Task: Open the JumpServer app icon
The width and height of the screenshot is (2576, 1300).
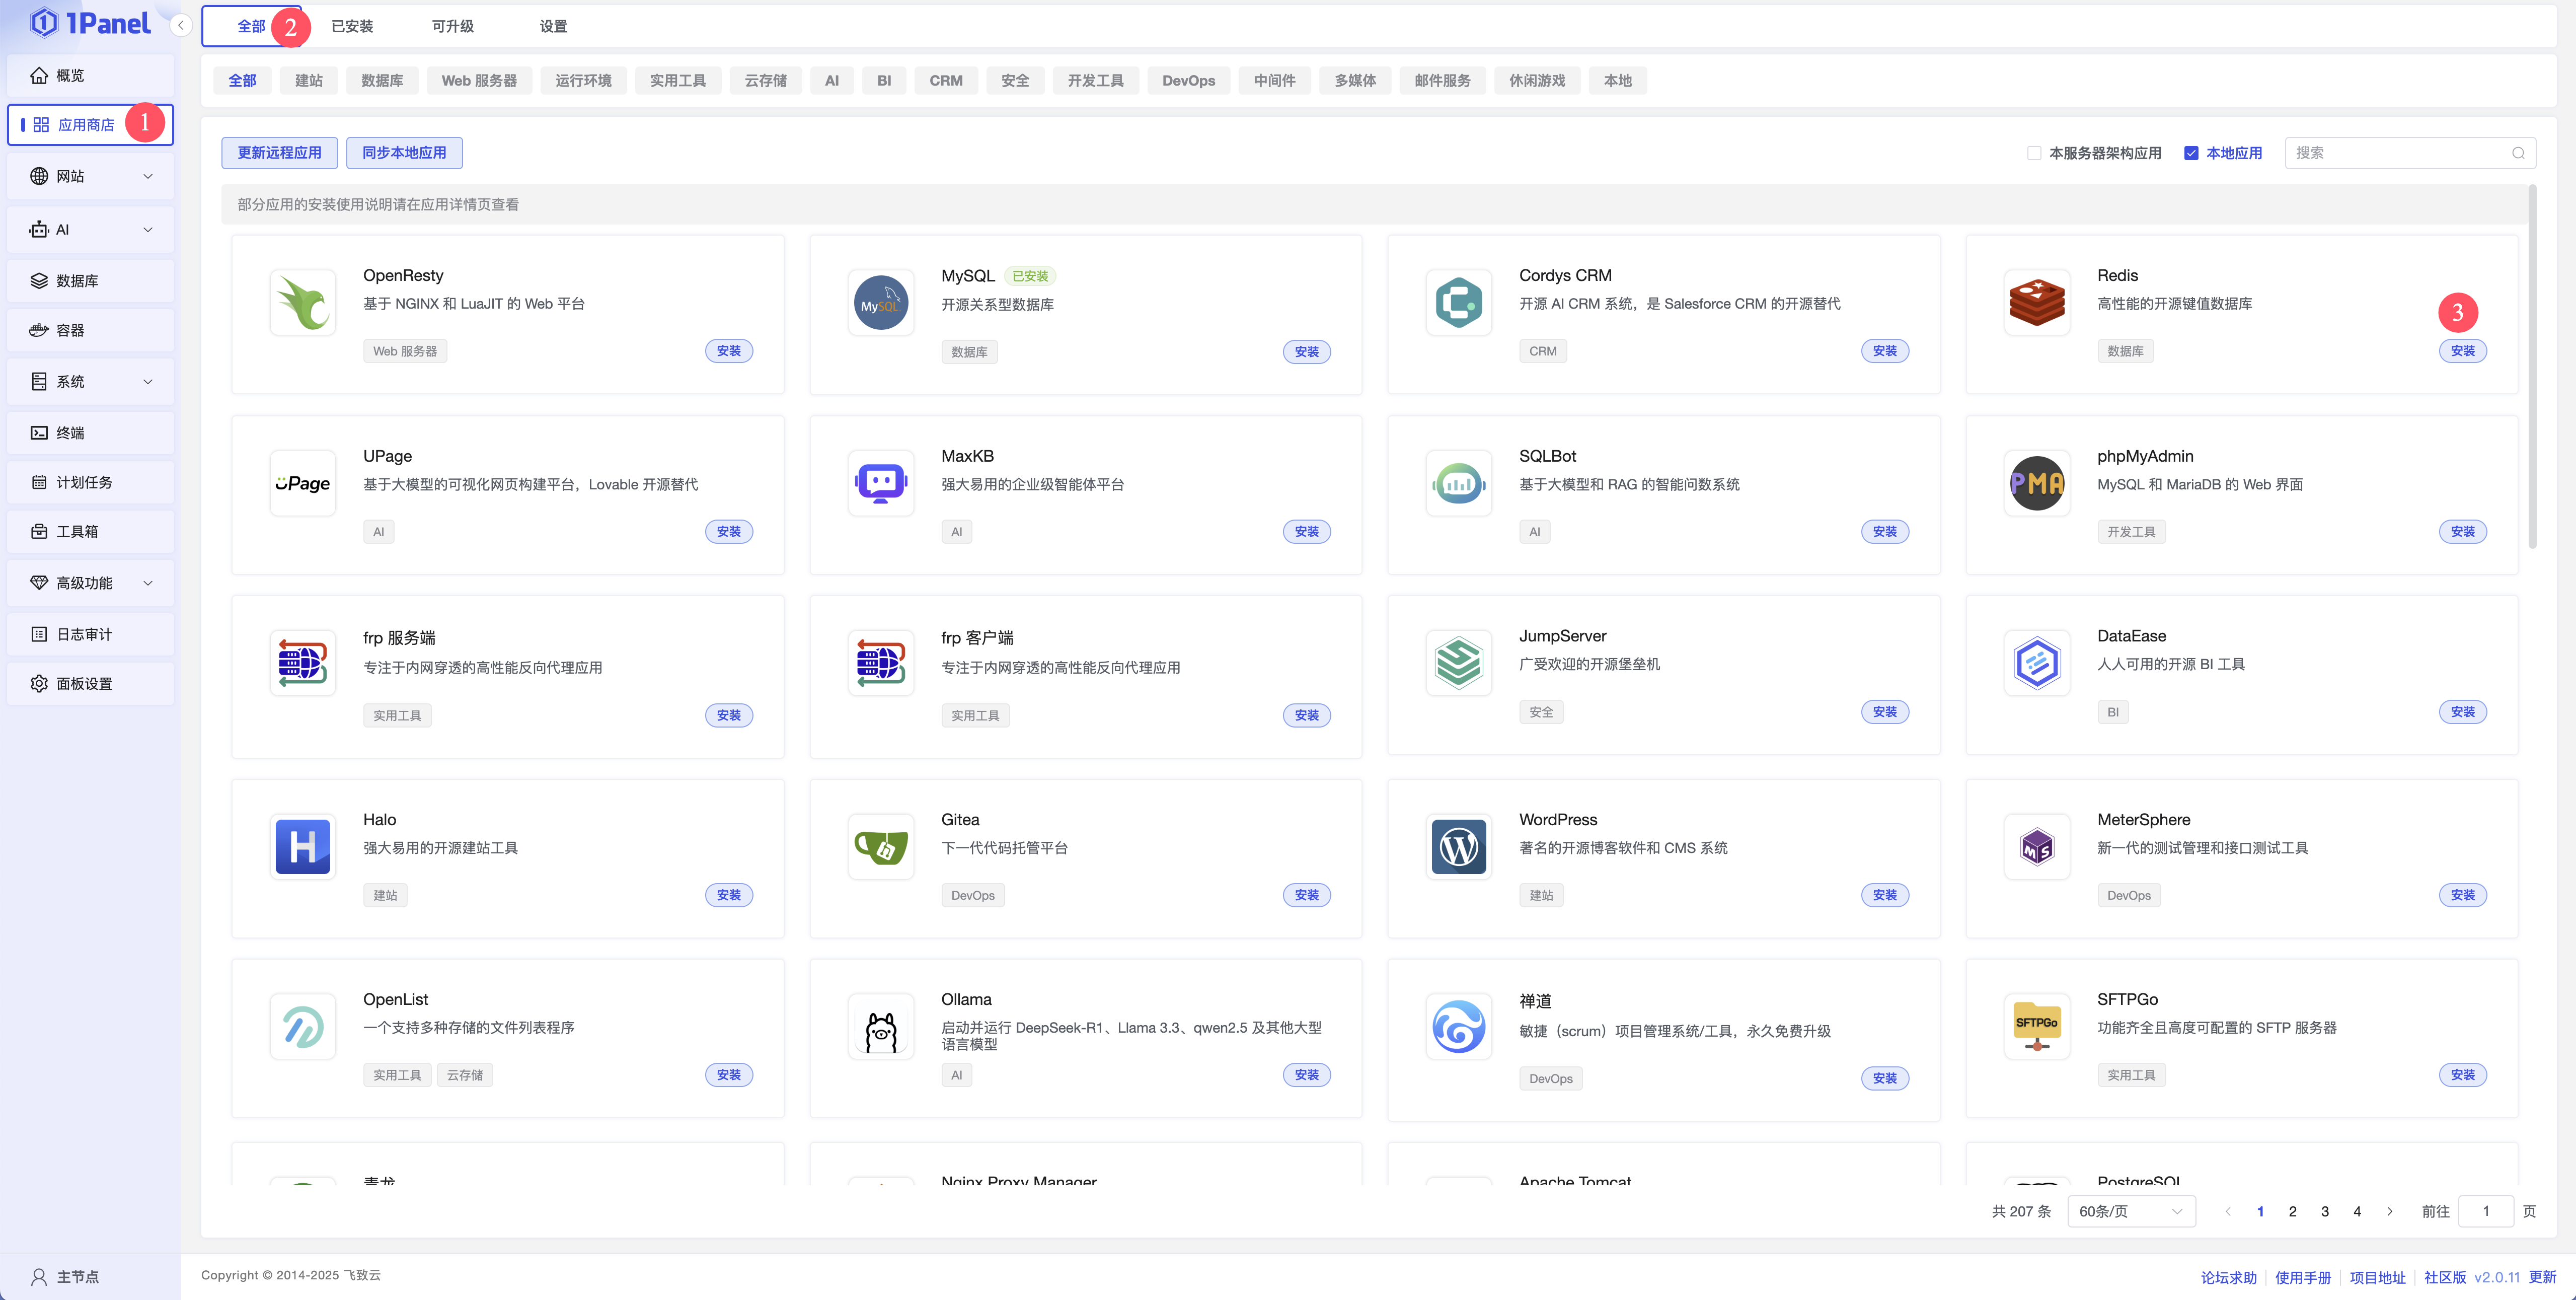Action: point(1458,663)
